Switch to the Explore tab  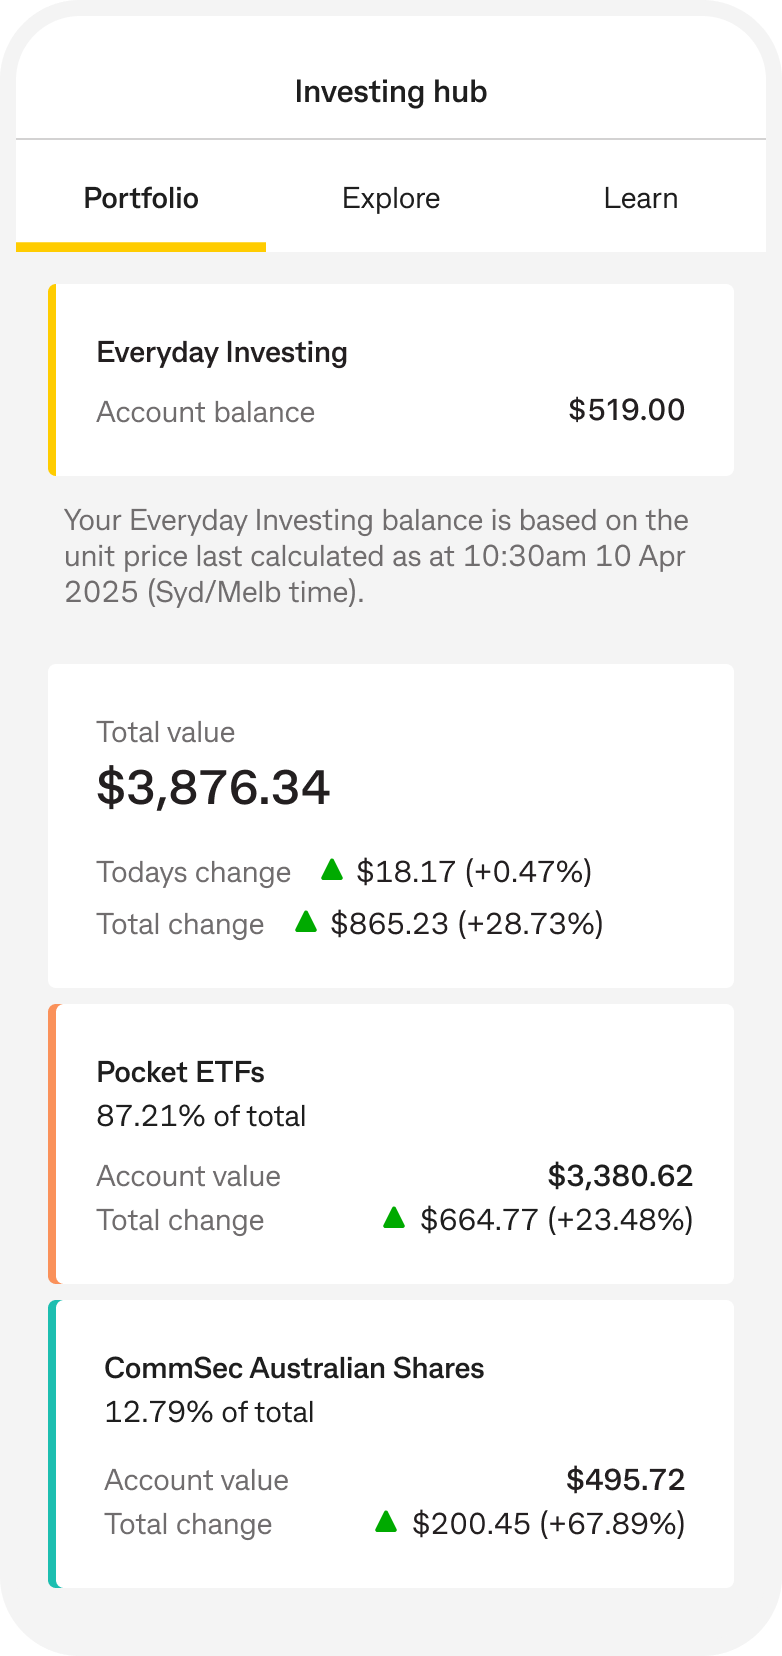click(x=391, y=198)
